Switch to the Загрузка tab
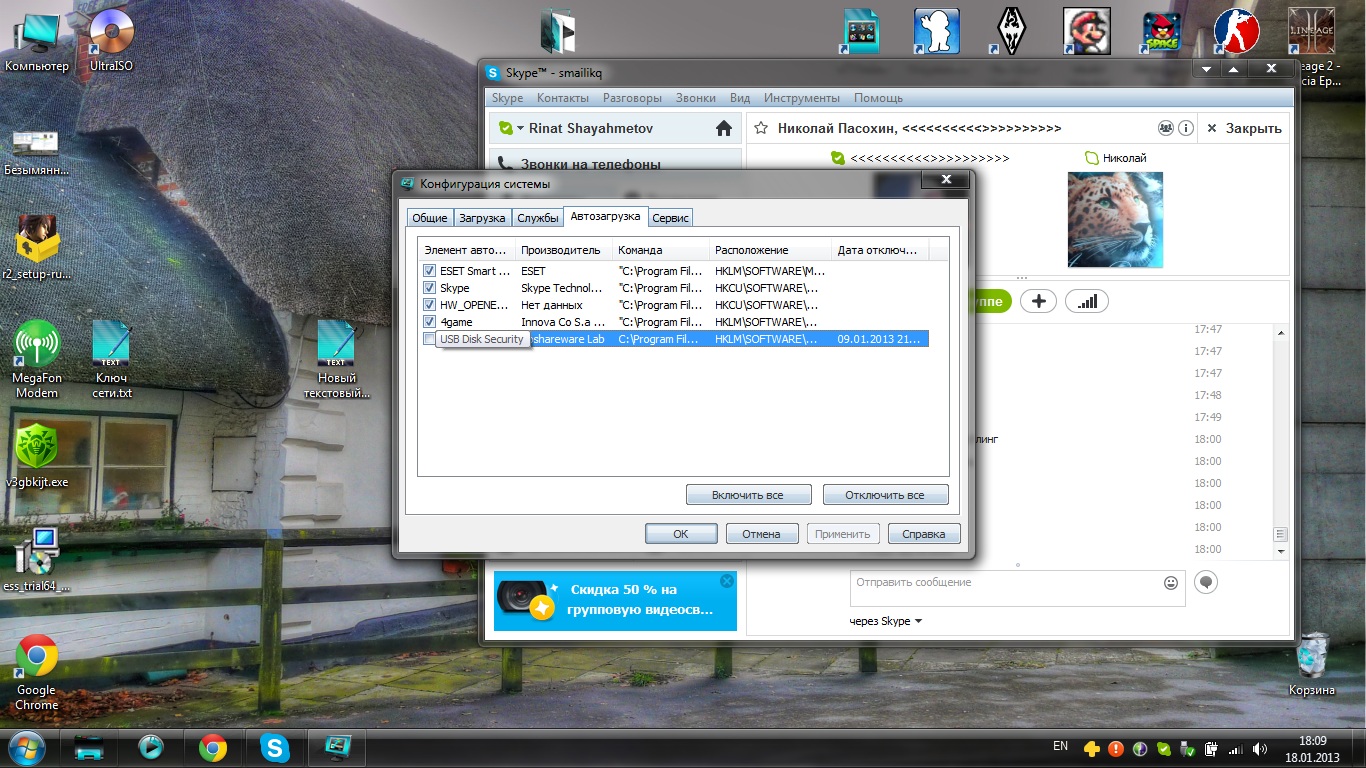 (x=482, y=217)
